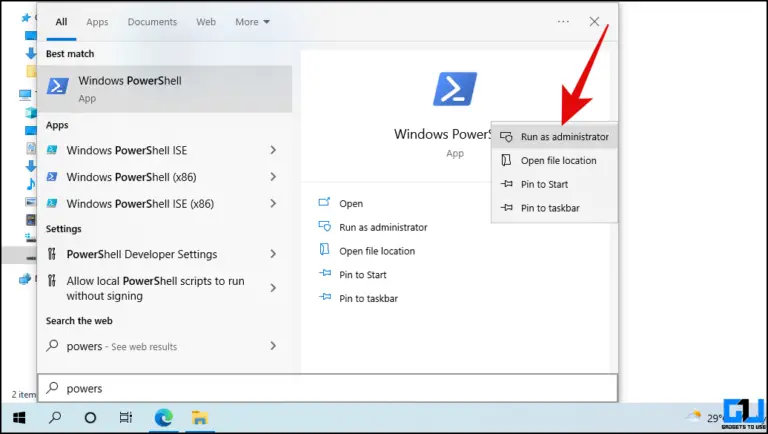
Task: Expand PowerShell Developer Settings arrow
Action: tap(273, 254)
